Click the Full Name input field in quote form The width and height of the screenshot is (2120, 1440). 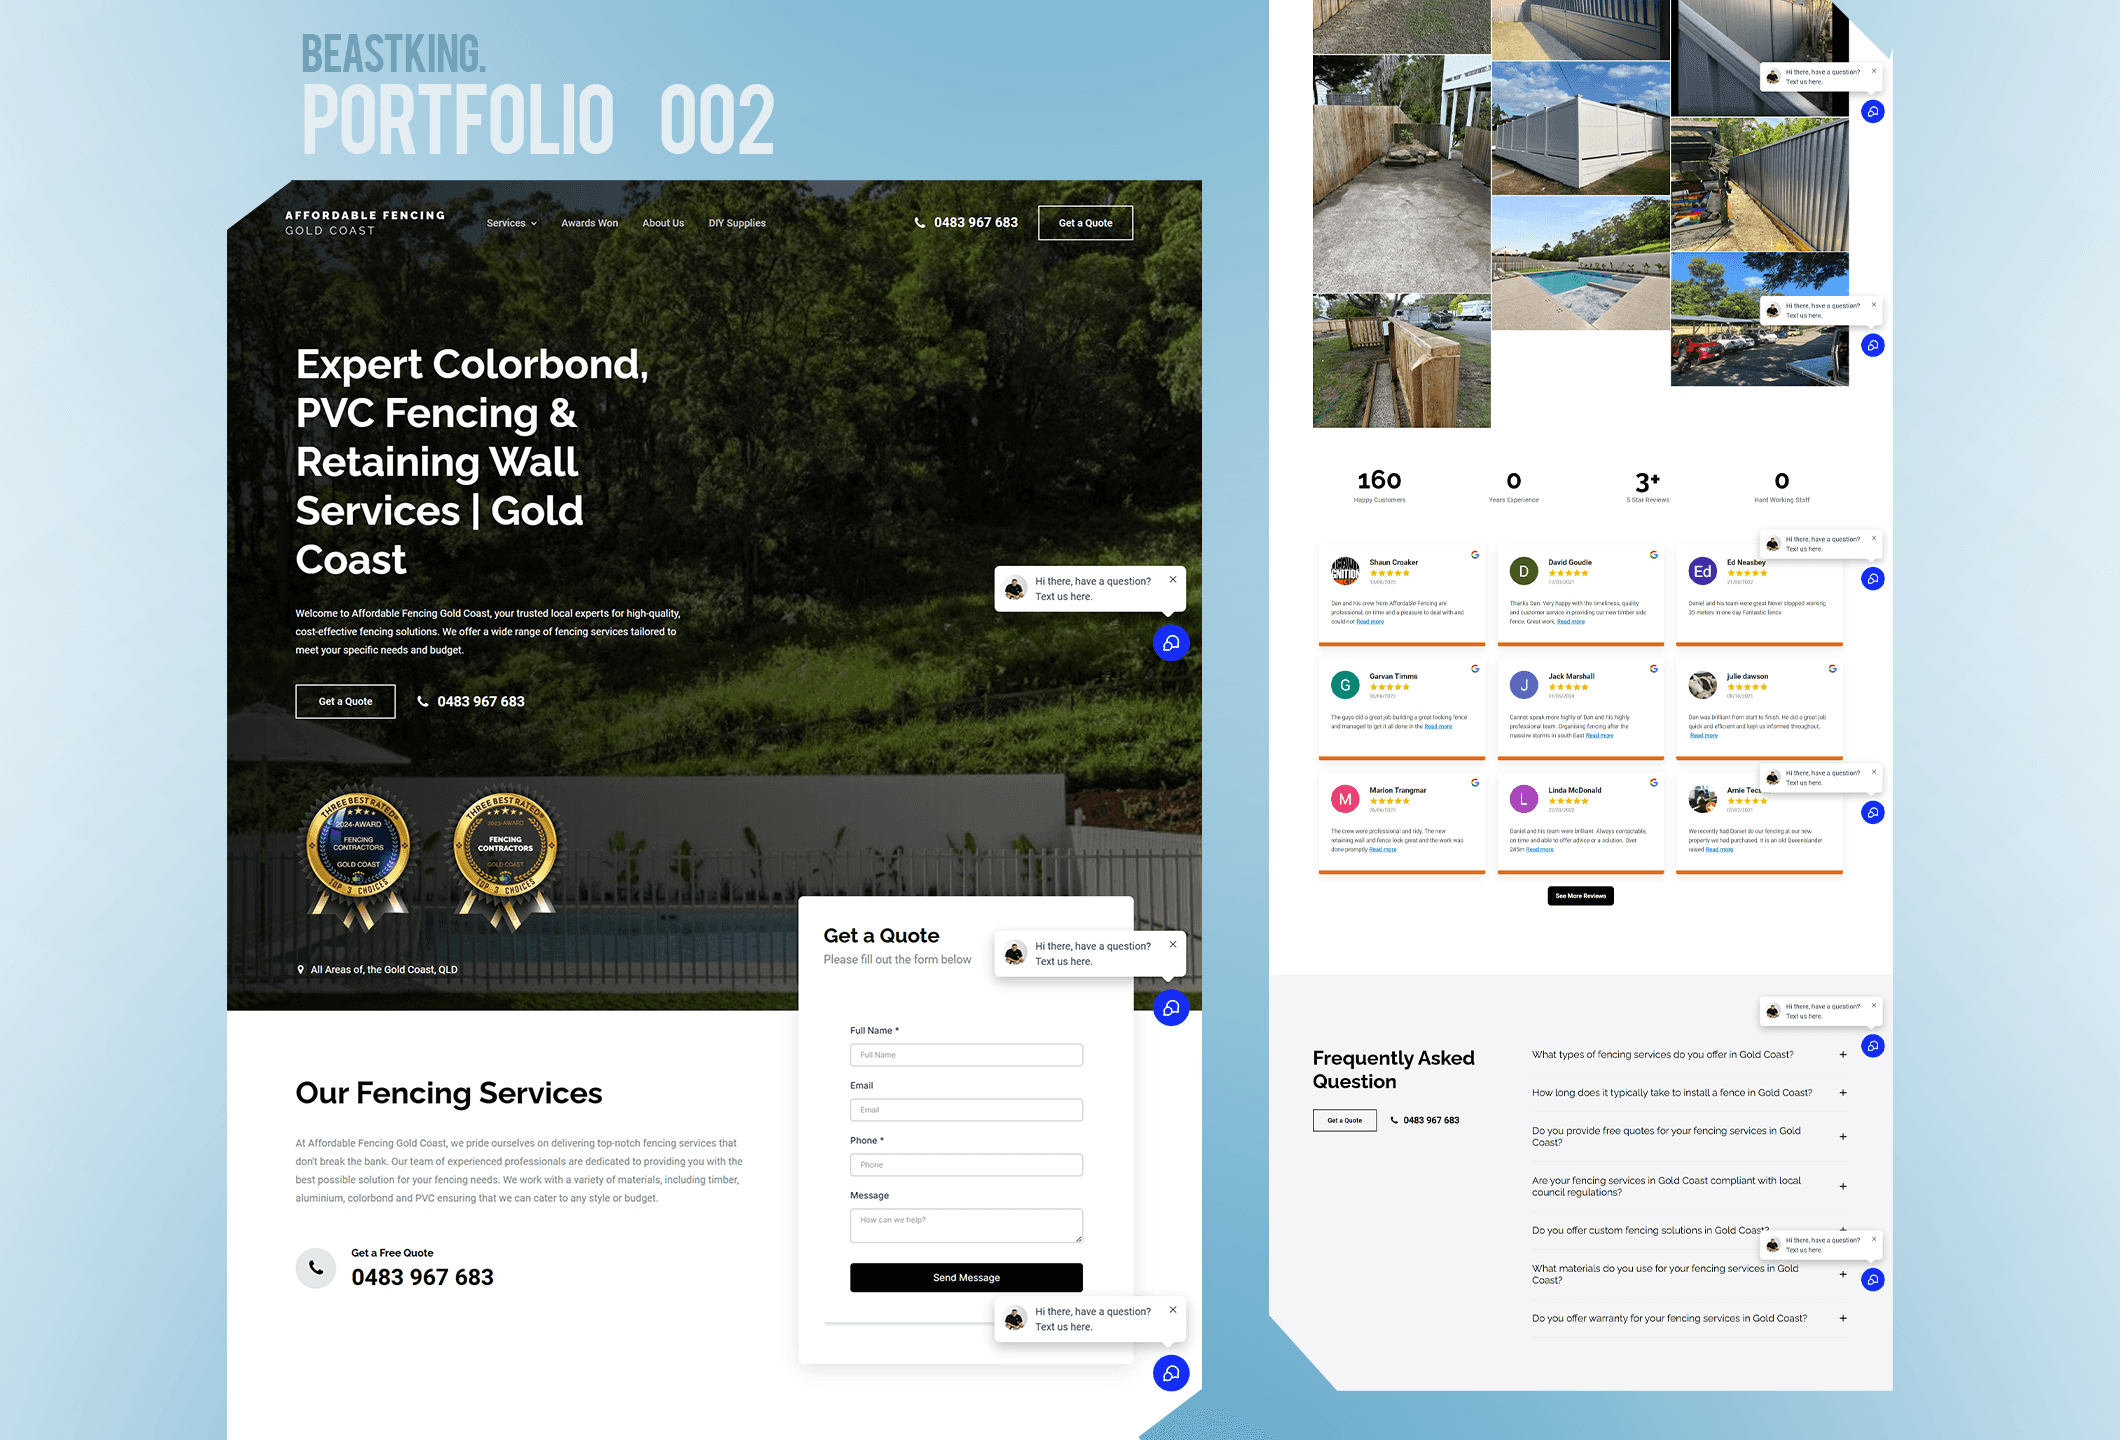(966, 1054)
